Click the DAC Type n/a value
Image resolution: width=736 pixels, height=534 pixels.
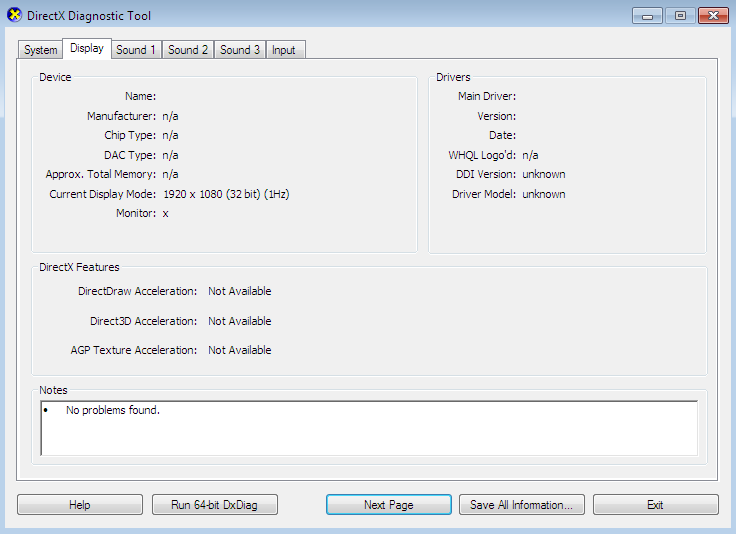[170, 155]
